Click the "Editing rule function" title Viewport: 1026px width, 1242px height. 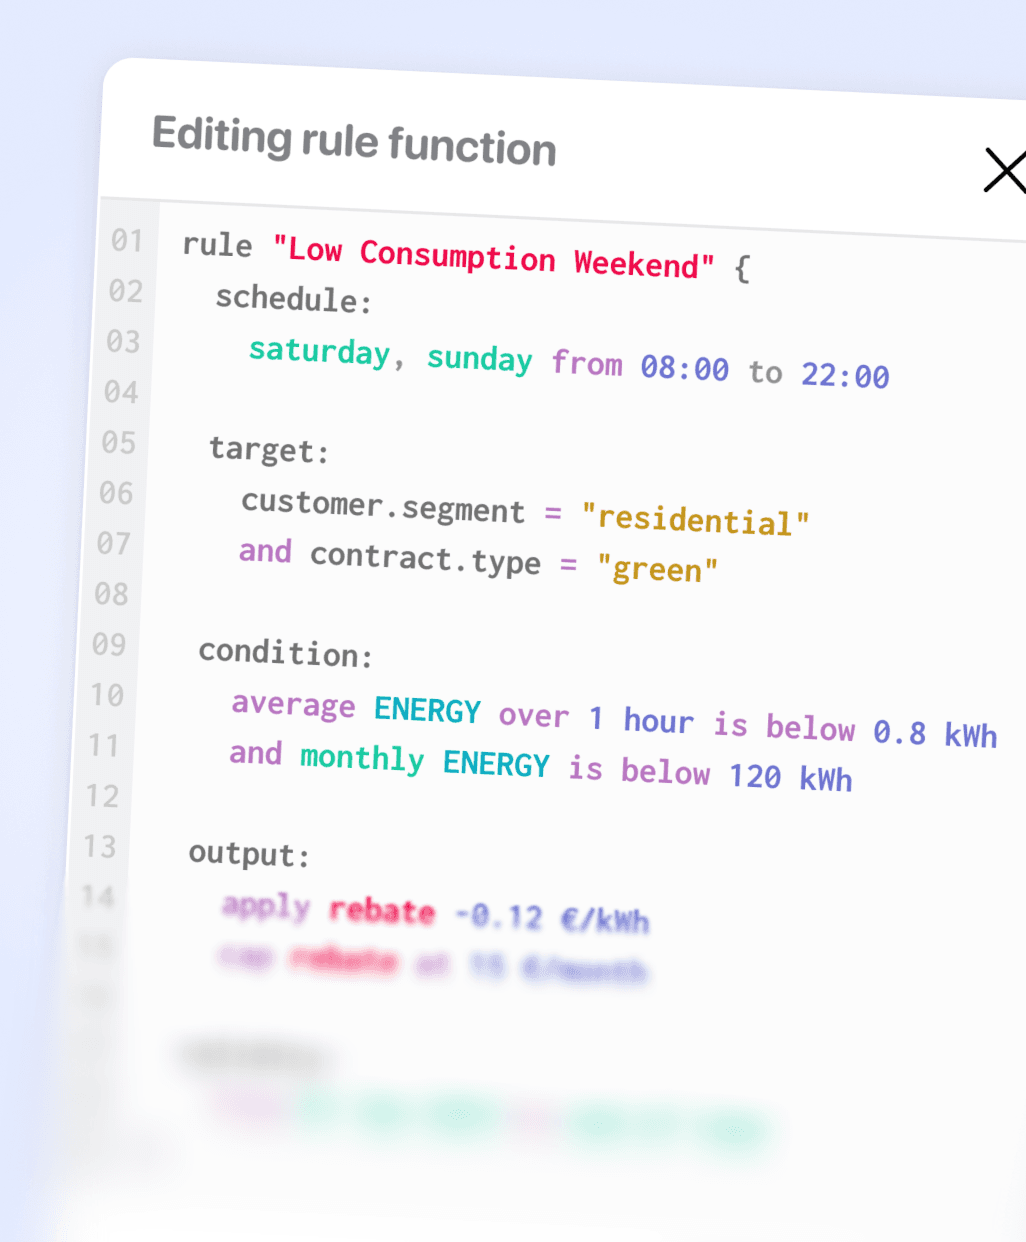point(354,142)
